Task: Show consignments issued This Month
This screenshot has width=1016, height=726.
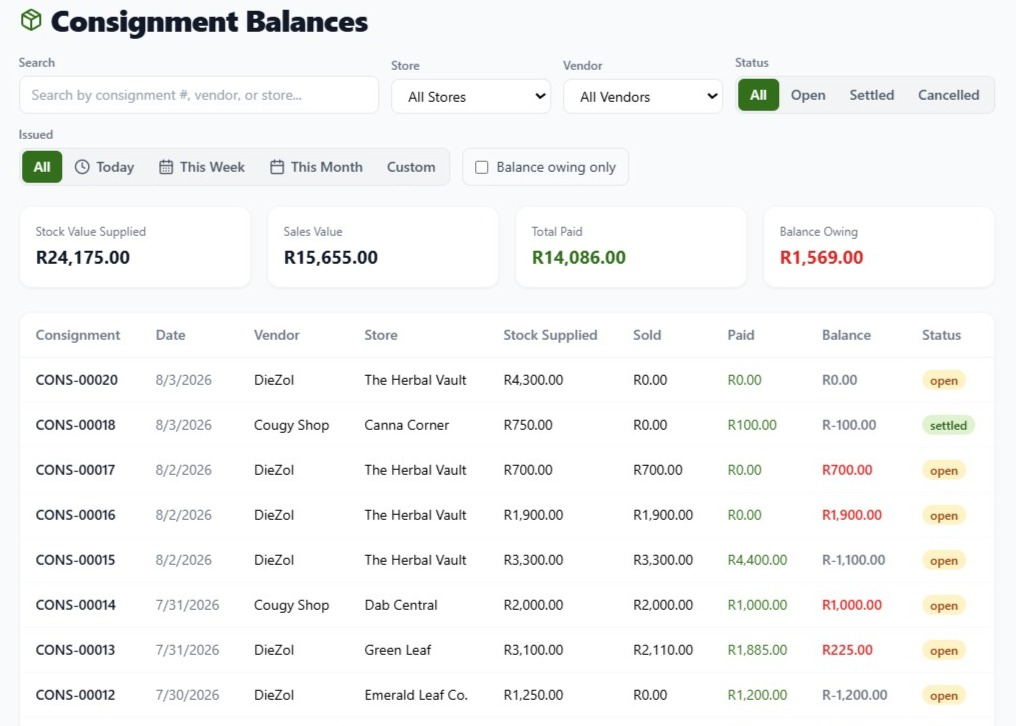Action: [x=316, y=167]
